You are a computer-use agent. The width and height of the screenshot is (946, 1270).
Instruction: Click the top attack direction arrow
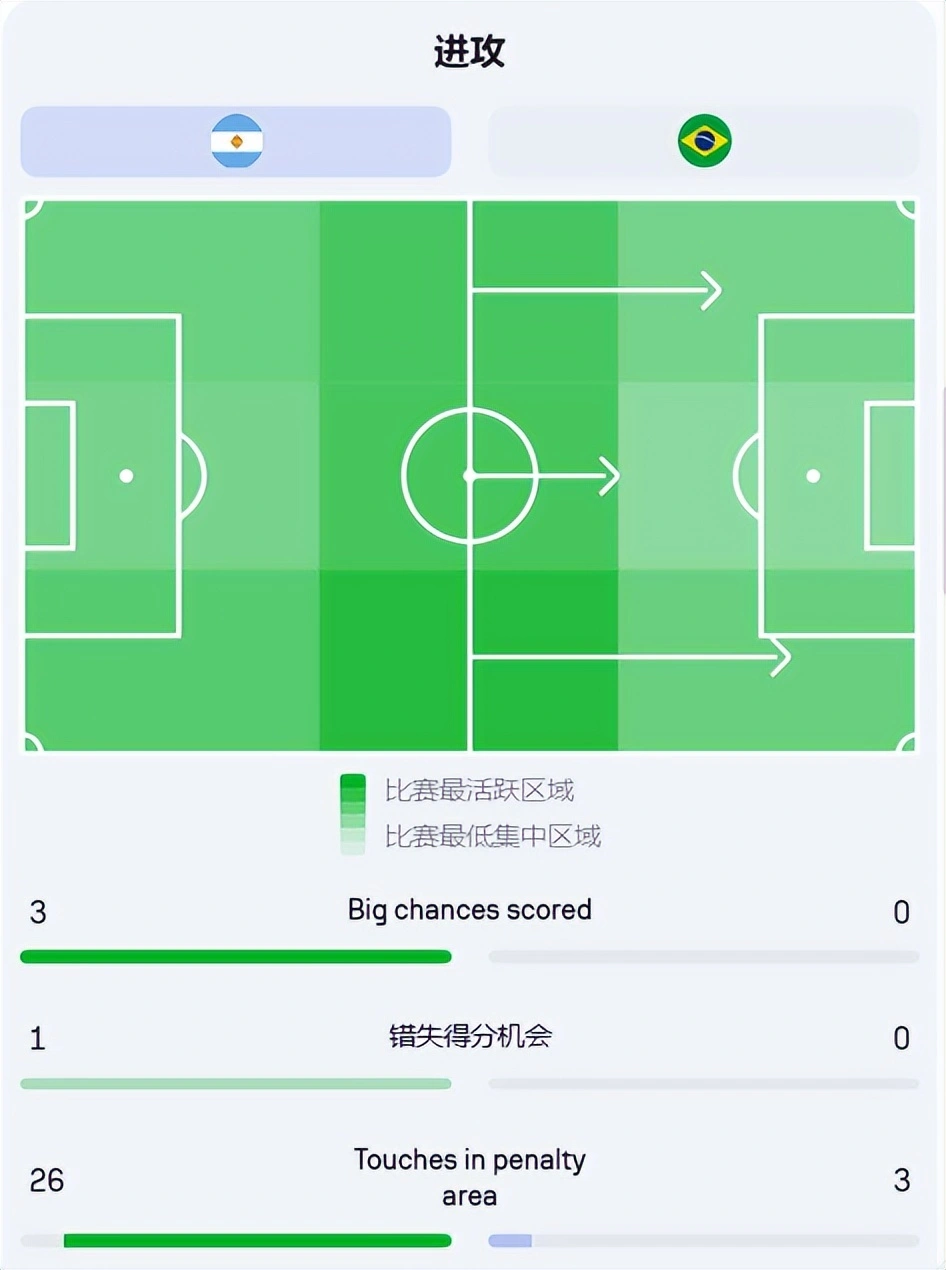coord(596,291)
